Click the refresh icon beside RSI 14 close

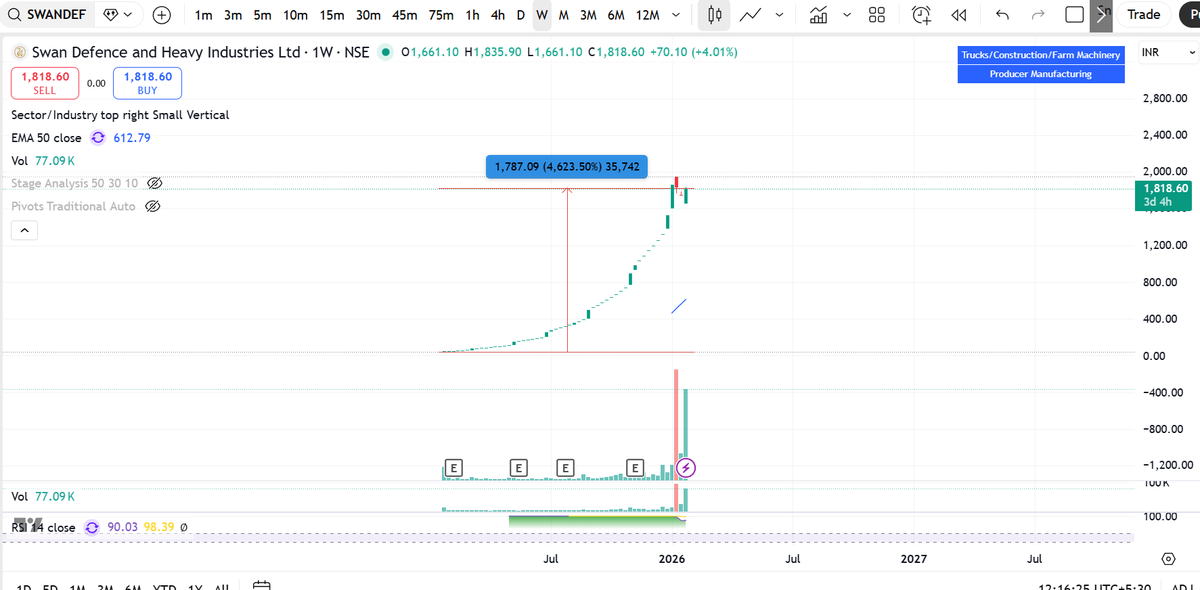pos(92,527)
